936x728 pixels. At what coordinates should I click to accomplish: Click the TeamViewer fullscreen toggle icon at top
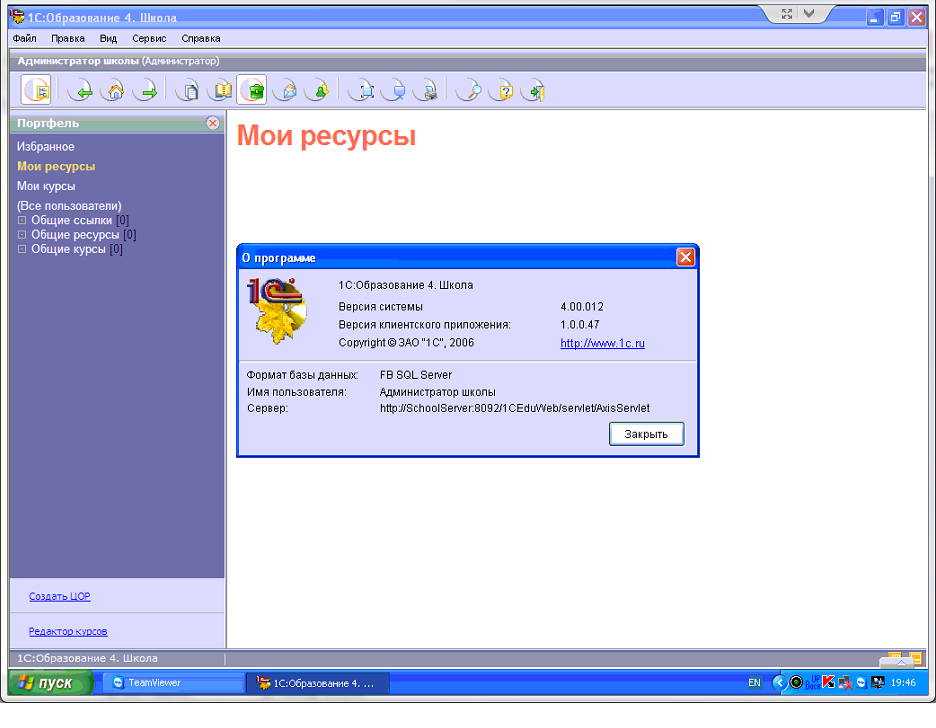787,14
